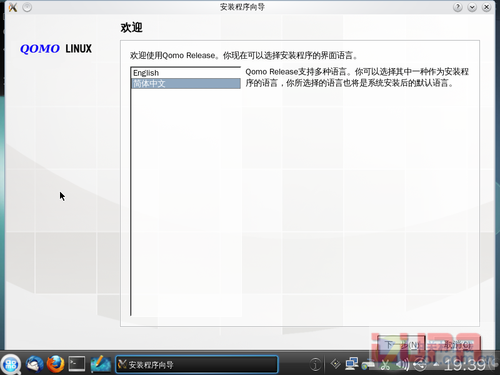Expand hidden tray icons arrow

[x=436, y=365]
